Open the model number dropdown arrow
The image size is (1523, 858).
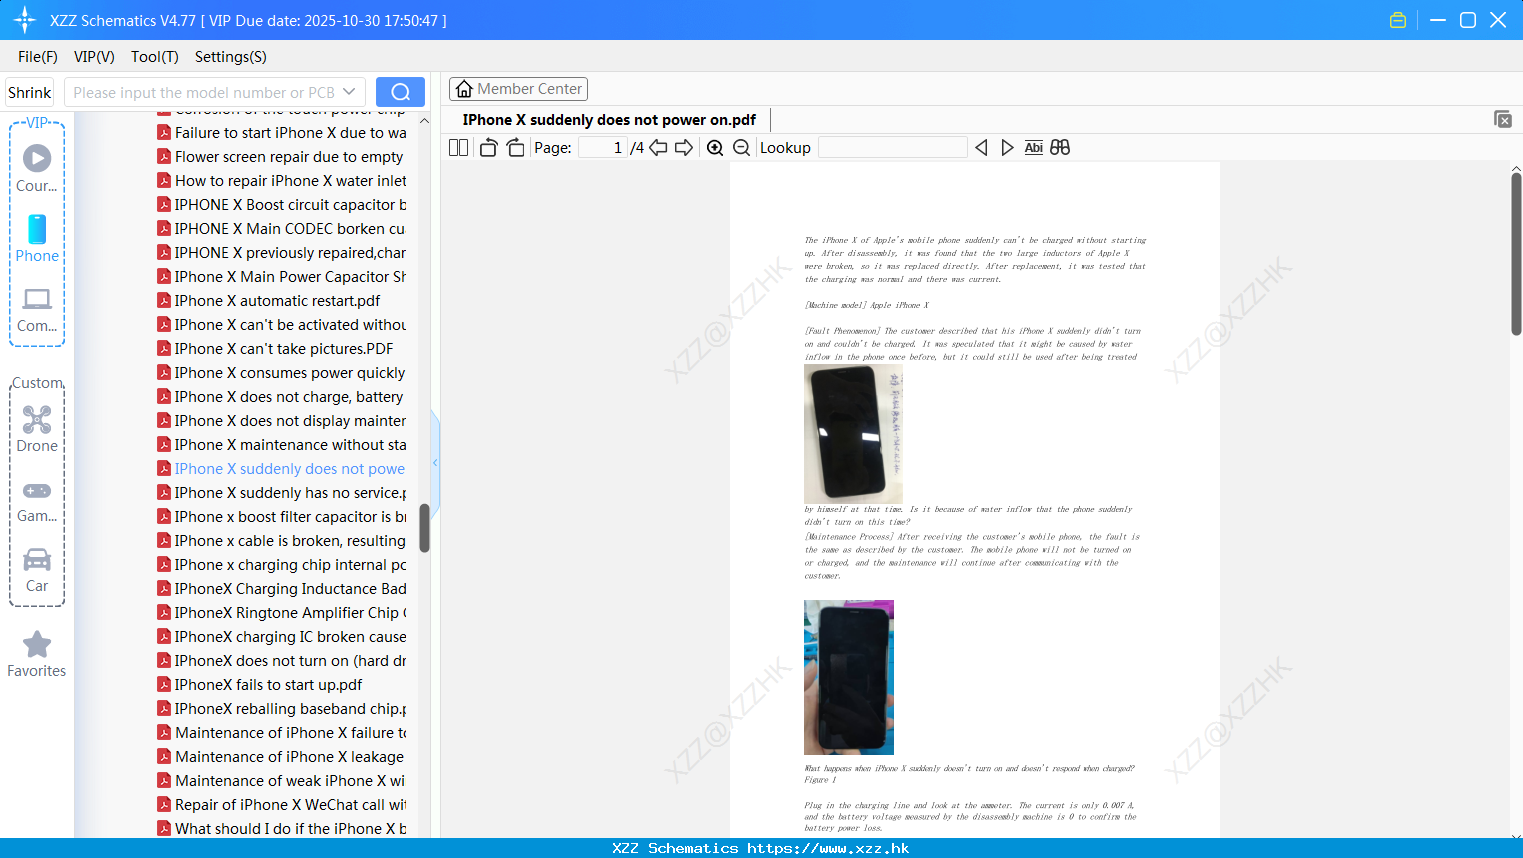[349, 92]
